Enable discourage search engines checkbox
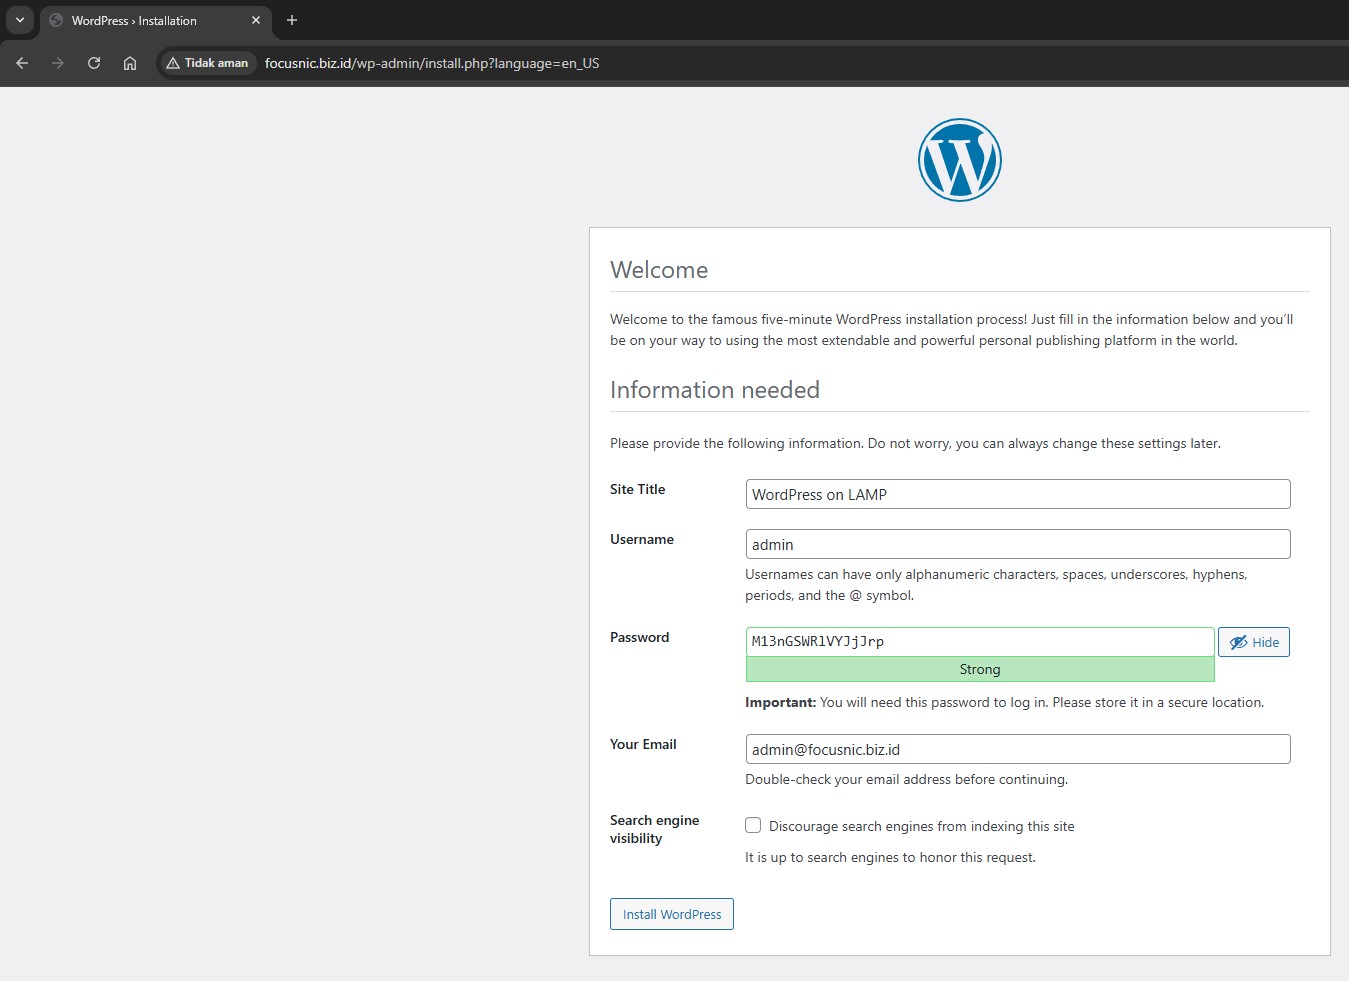 tap(753, 825)
